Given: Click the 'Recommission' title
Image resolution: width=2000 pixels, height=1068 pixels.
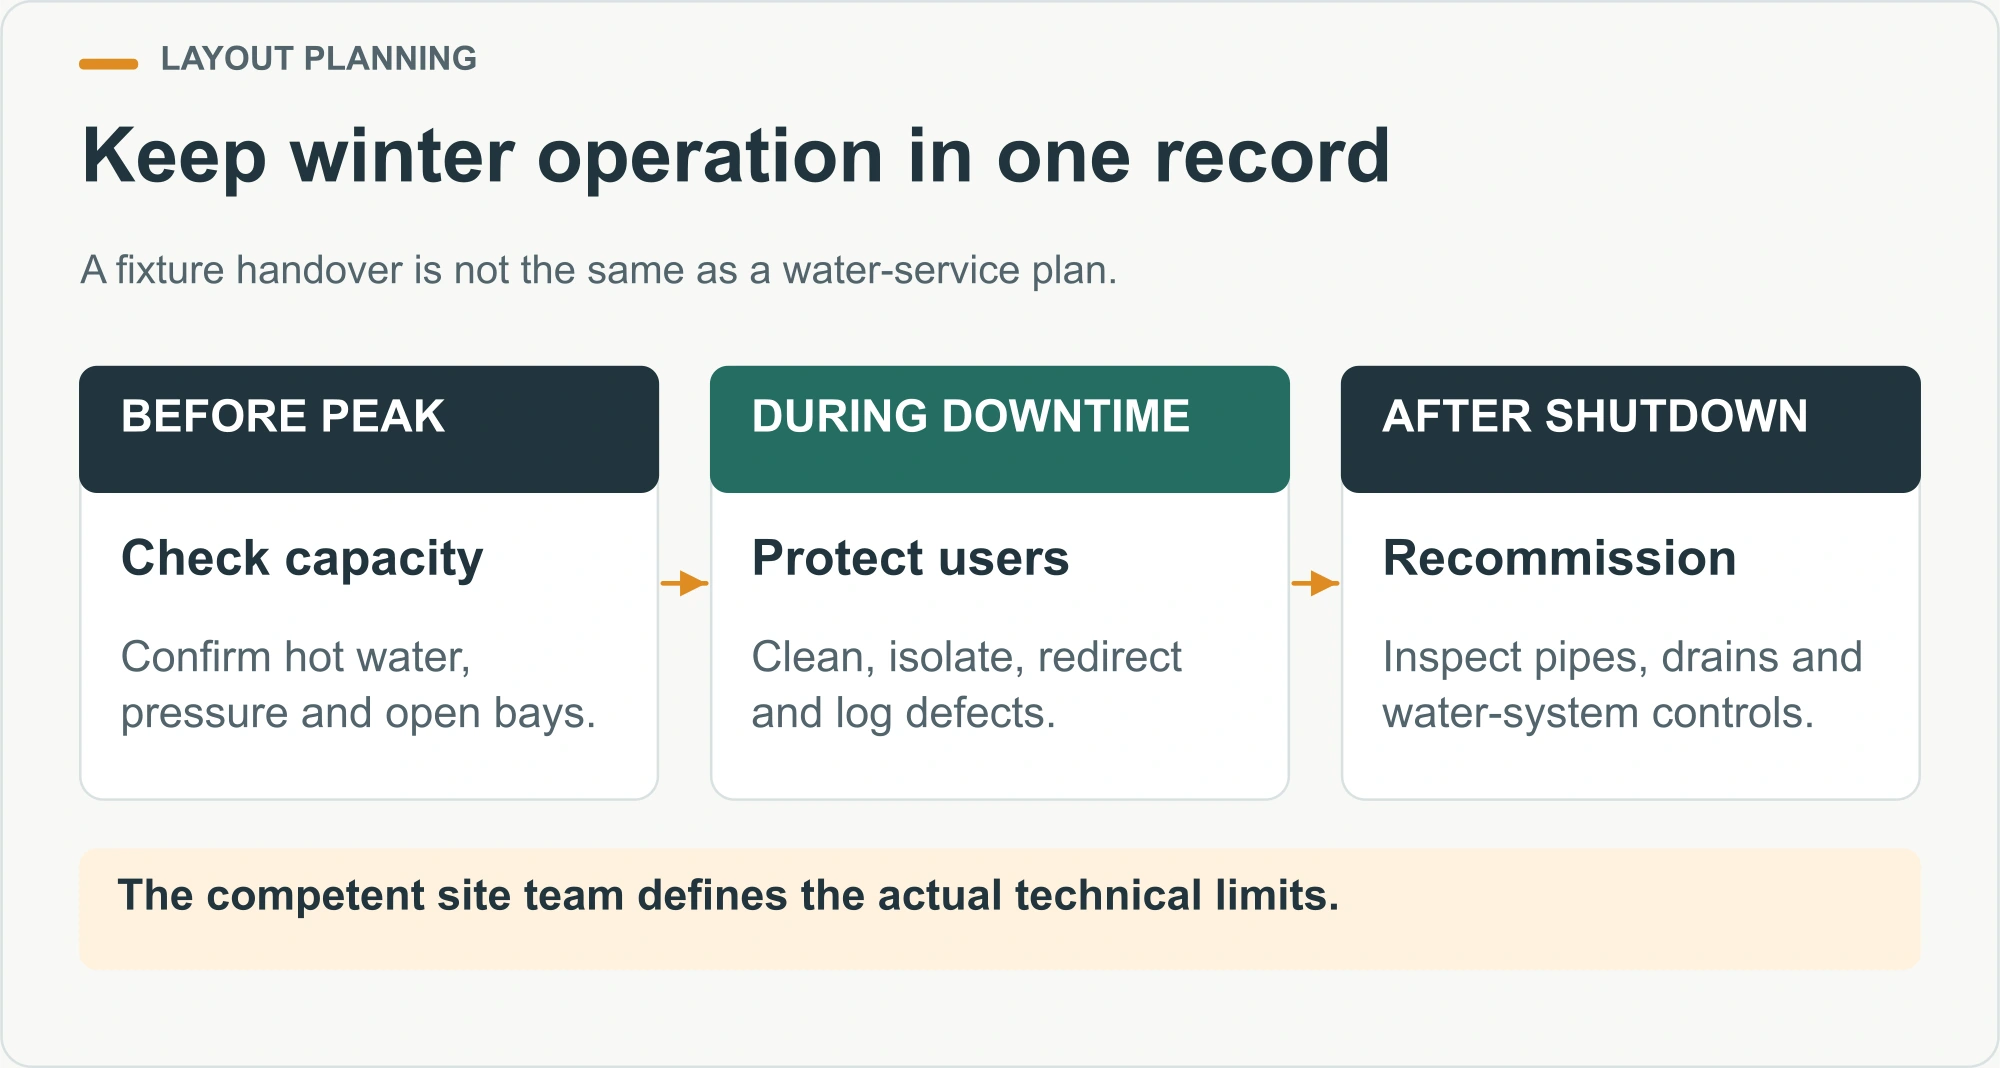Looking at the screenshot, I should point(1559,558).
